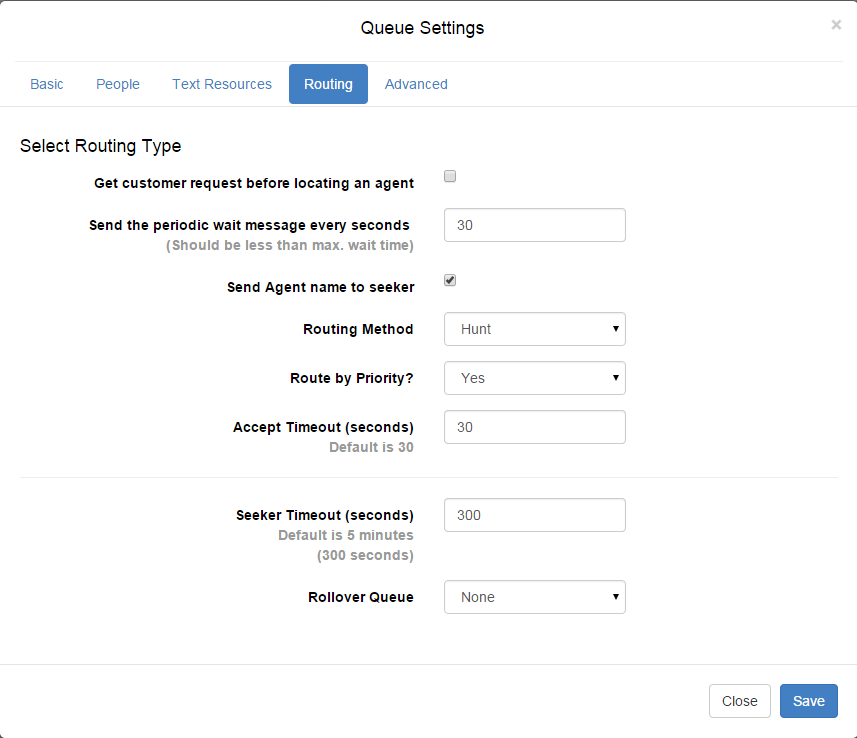
Task: Uncheck Send Agent name to seeker
Action: coord(450,280)
